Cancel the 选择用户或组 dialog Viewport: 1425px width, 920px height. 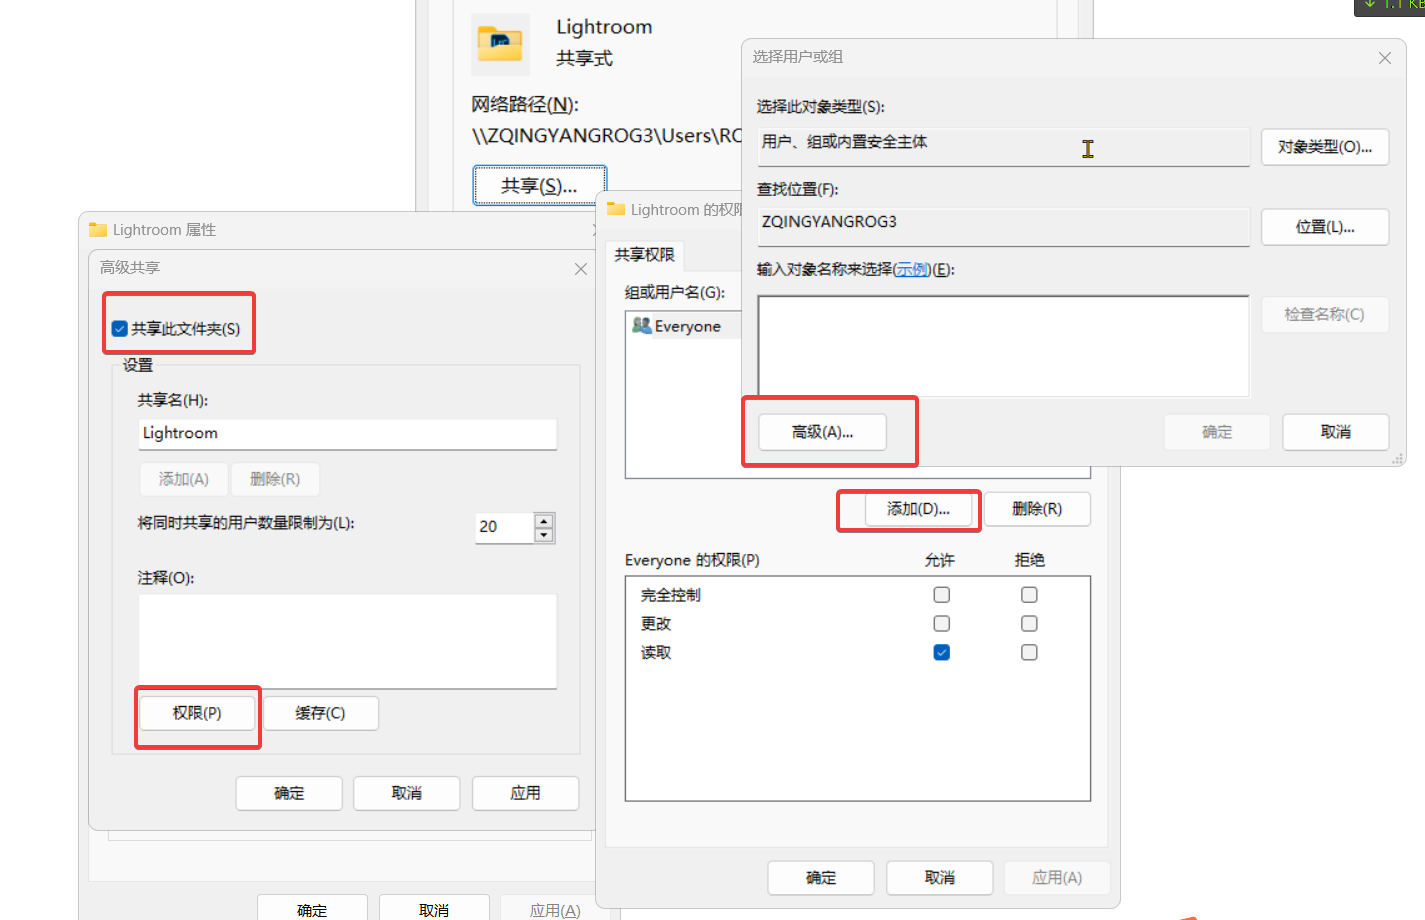[1336, 432]
